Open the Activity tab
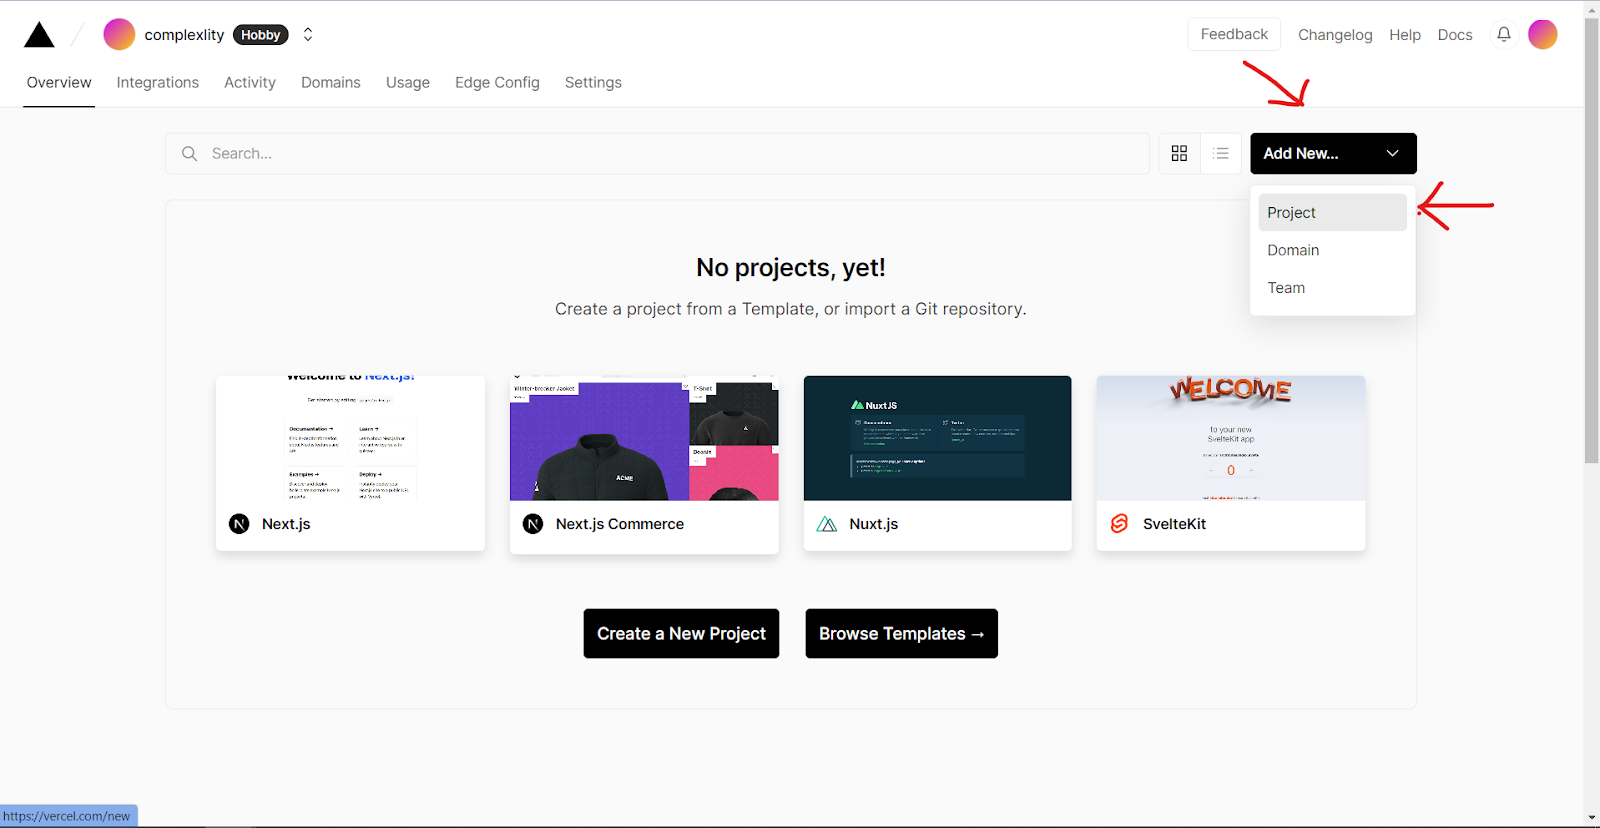This screenshot has height=828, width=1600. [x=250, y=82]
